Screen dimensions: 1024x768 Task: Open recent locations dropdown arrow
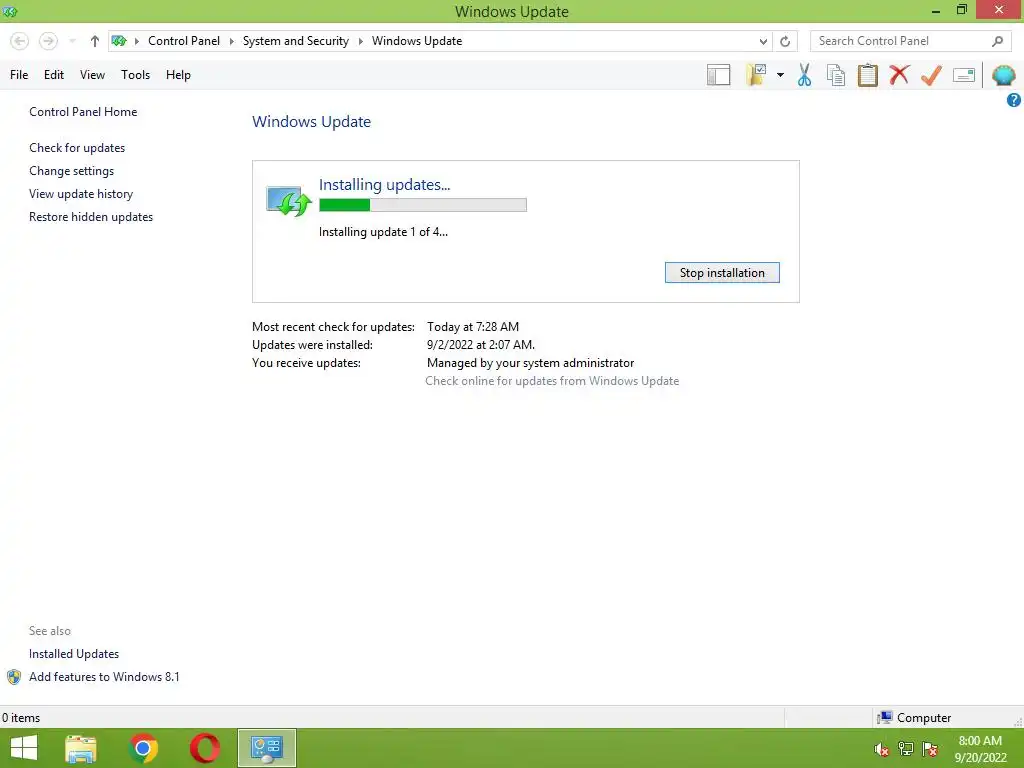click(x=72, y=41)
